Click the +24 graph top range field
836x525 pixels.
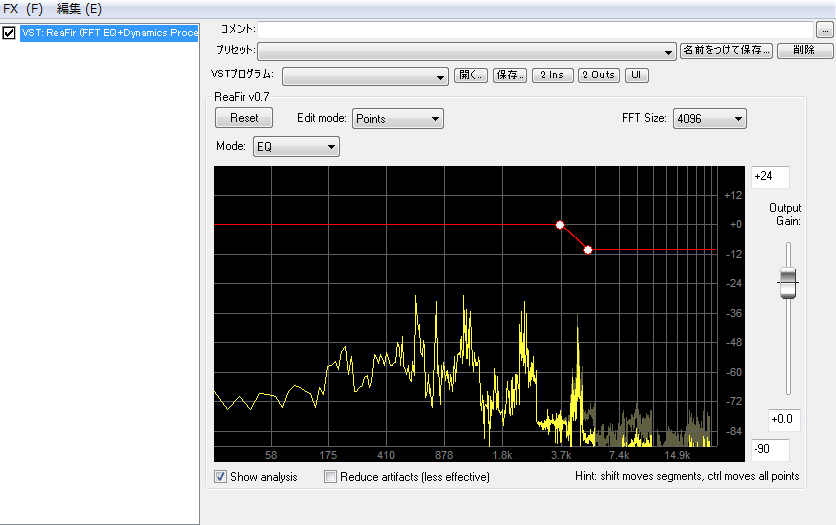point(770,176)
